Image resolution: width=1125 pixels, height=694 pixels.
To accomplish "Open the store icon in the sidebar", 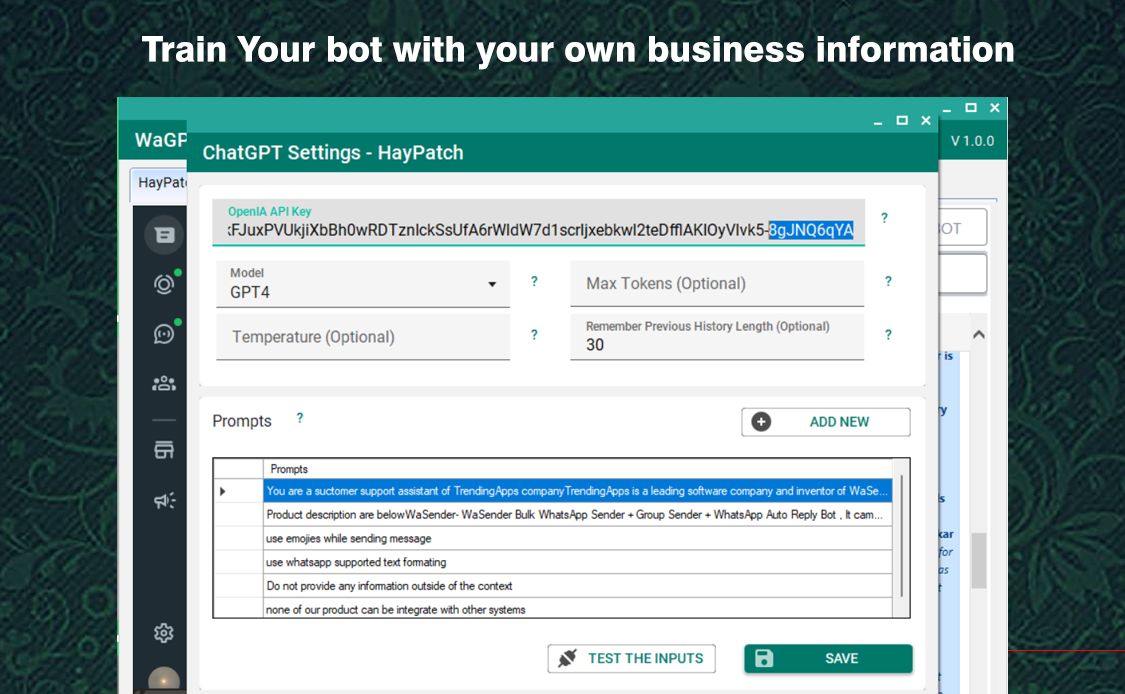I will coord(164,450).
